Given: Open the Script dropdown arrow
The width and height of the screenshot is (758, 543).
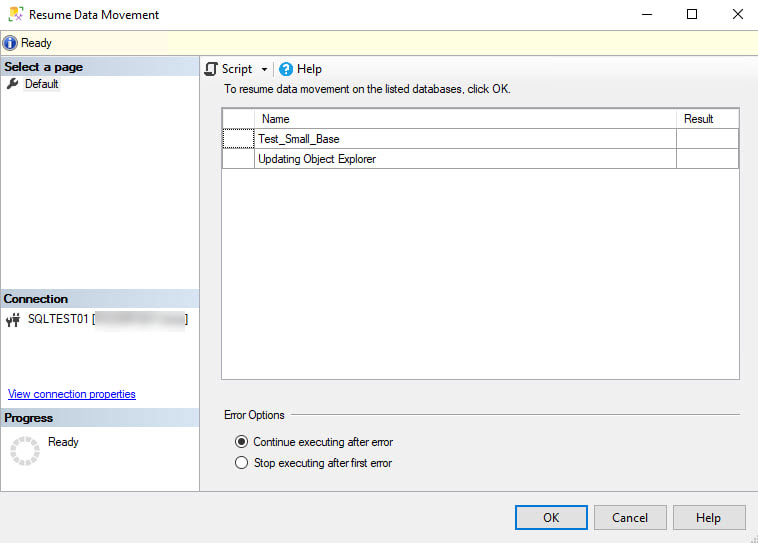Looking at the screenshot, I should (x=265, y=70).
